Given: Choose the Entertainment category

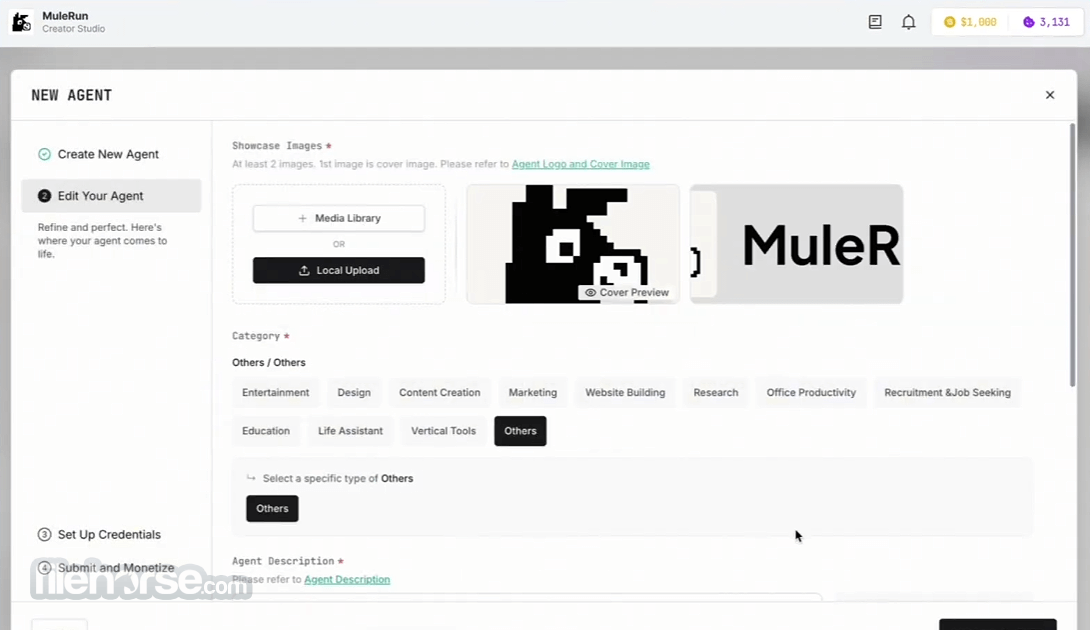Looking at the screenshot, I should tap(275, 393).
